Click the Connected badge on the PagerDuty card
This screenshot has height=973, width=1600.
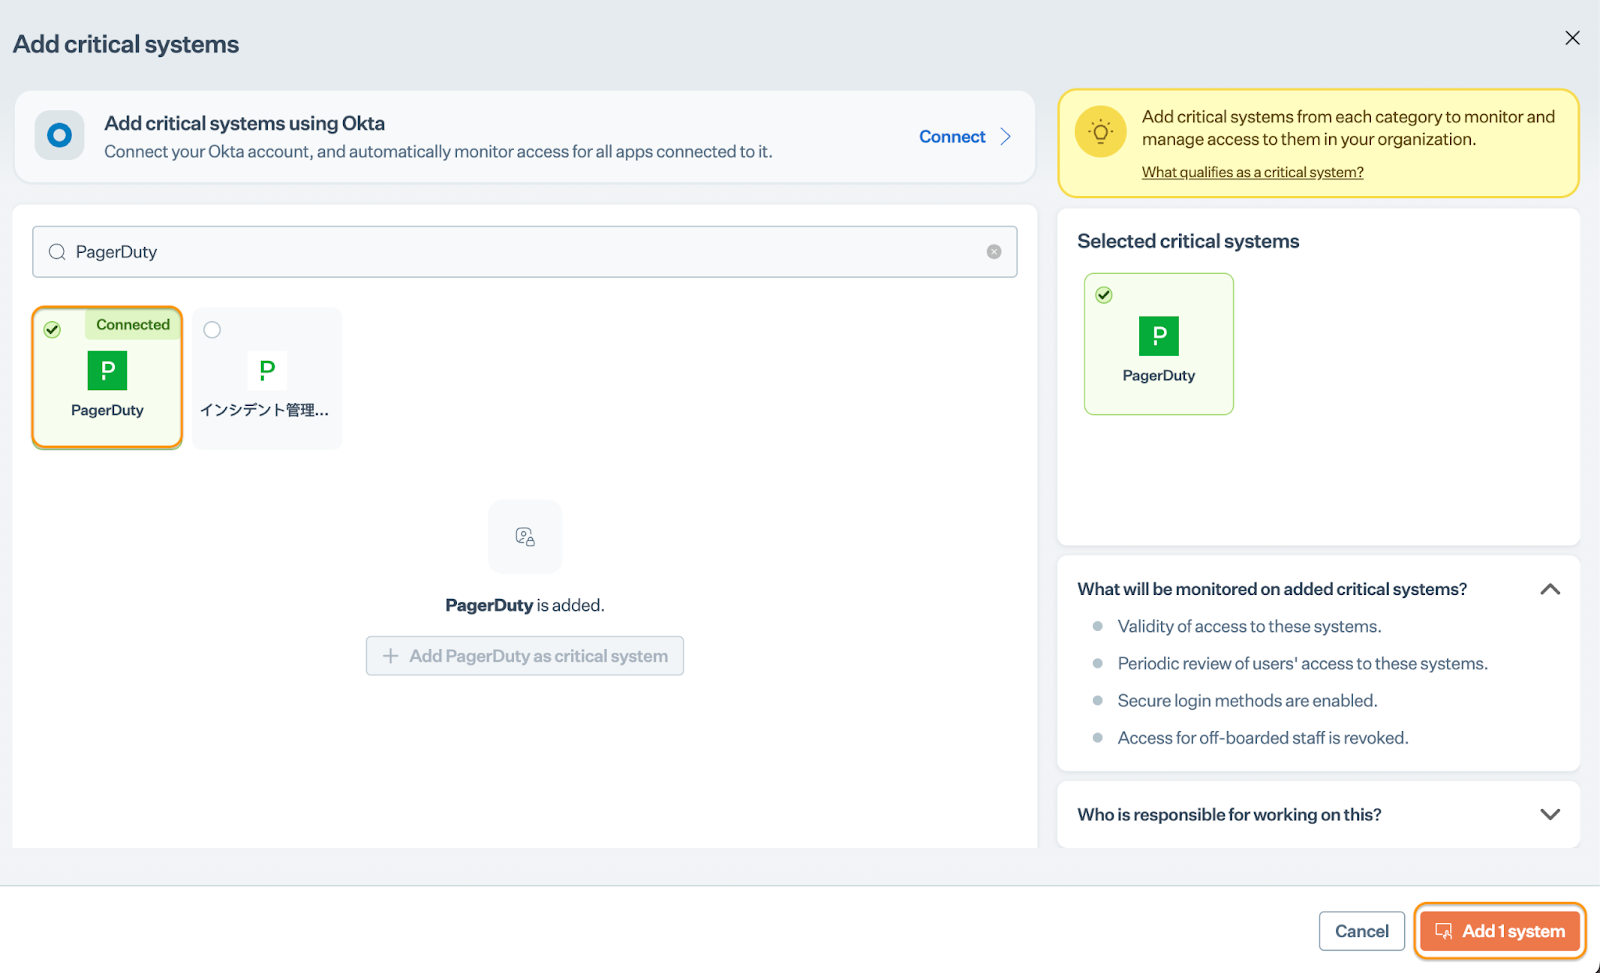click(133, 325)
